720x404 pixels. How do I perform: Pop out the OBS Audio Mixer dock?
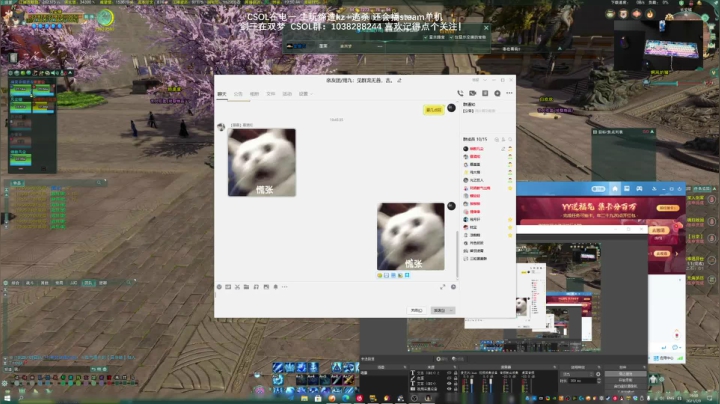(554, 367)
